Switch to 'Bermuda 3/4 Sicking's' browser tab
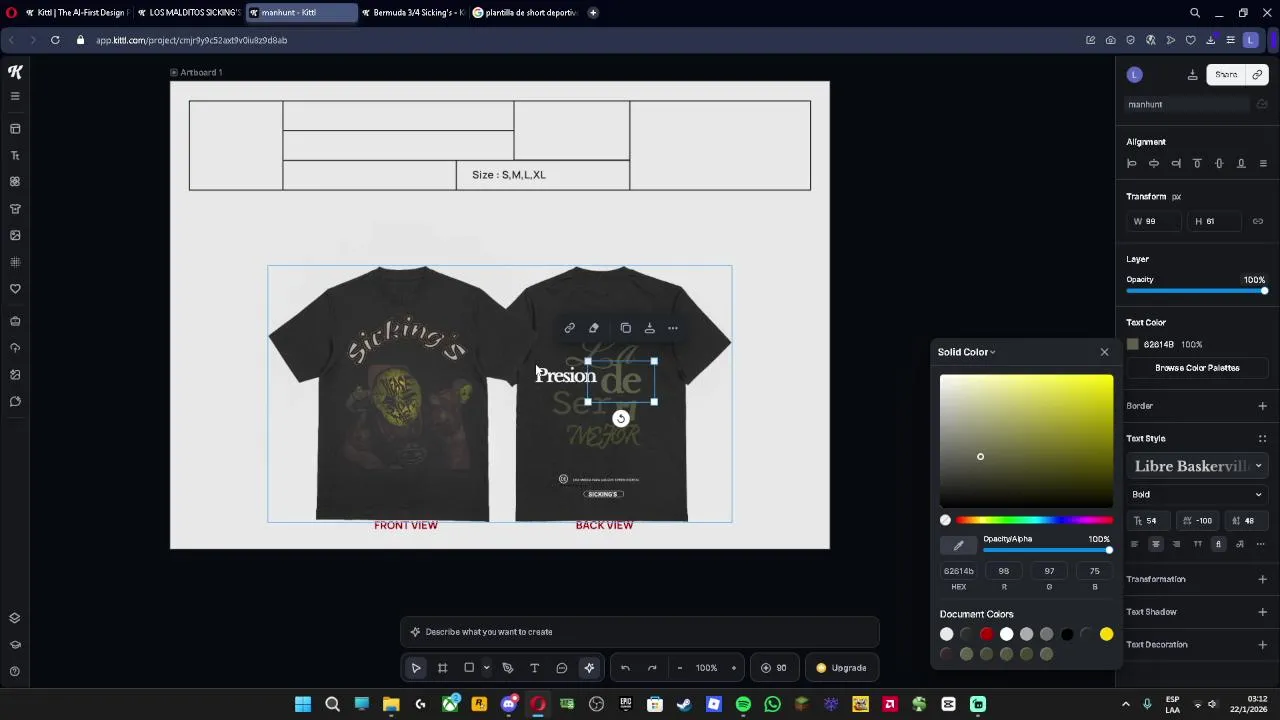 [413, 13]
